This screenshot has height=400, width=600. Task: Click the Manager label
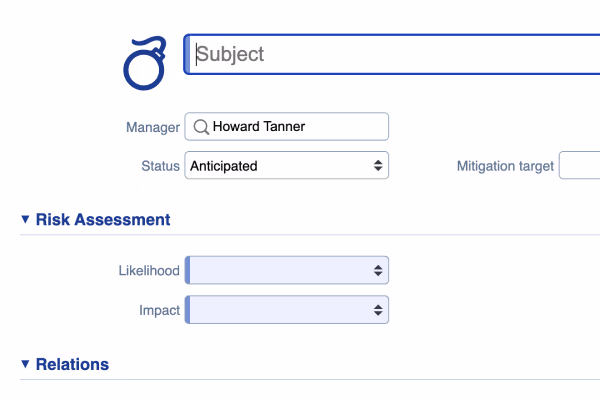(153, 127)
